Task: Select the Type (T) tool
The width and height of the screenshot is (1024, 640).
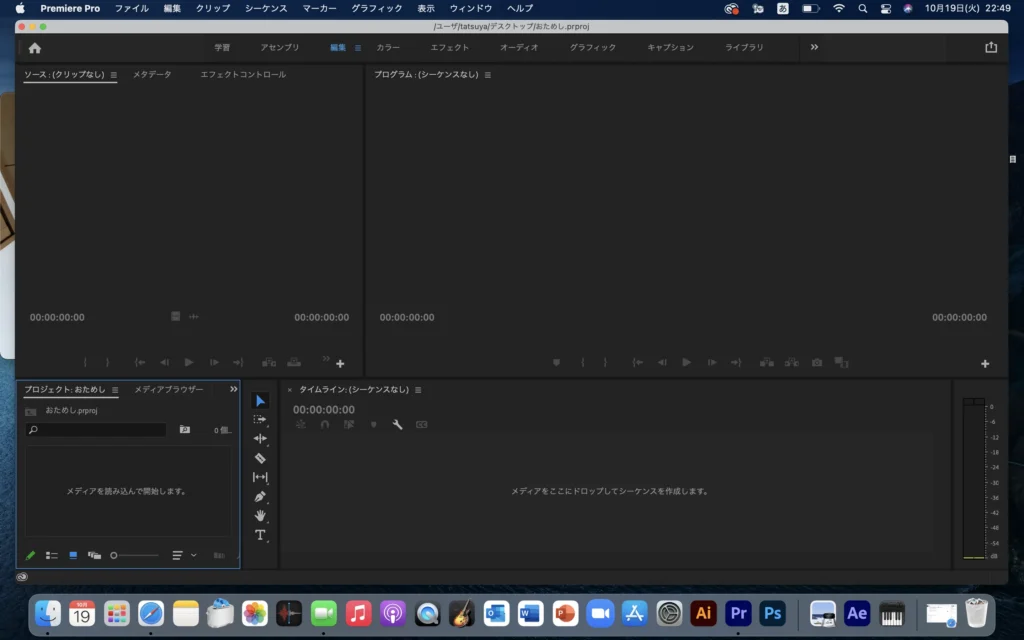Action: [x=260, y=535]
